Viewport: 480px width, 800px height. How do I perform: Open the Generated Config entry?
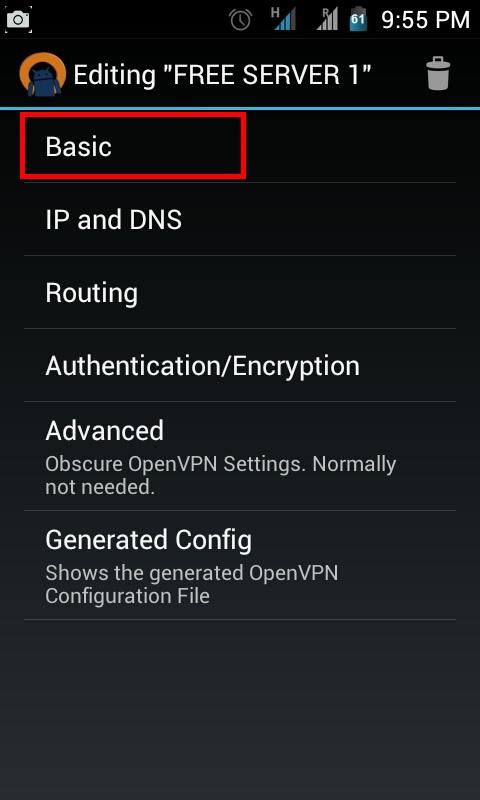coord(240,565)
